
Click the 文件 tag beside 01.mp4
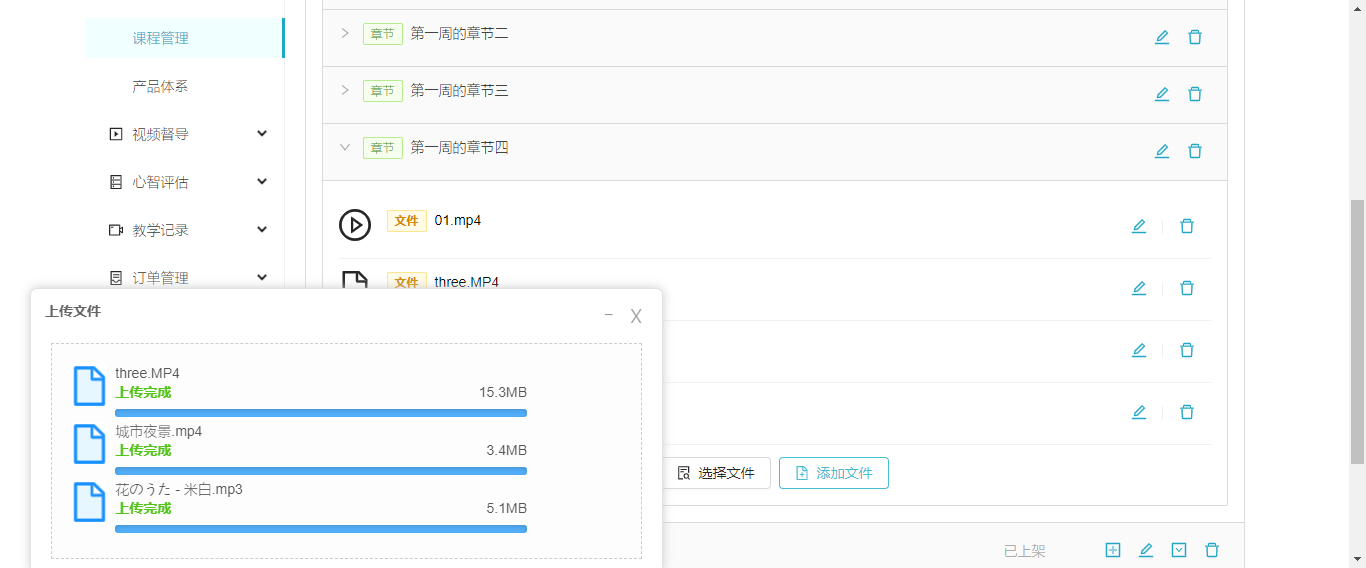click(407, 221)
